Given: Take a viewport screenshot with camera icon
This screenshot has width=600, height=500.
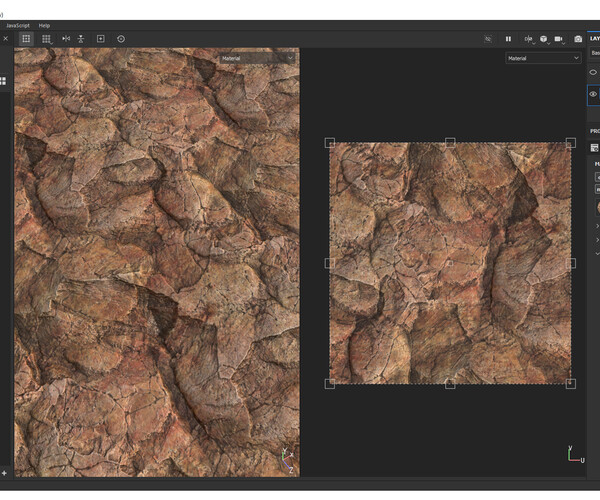Looking at the screenshot, I should (x=578, y=39).
